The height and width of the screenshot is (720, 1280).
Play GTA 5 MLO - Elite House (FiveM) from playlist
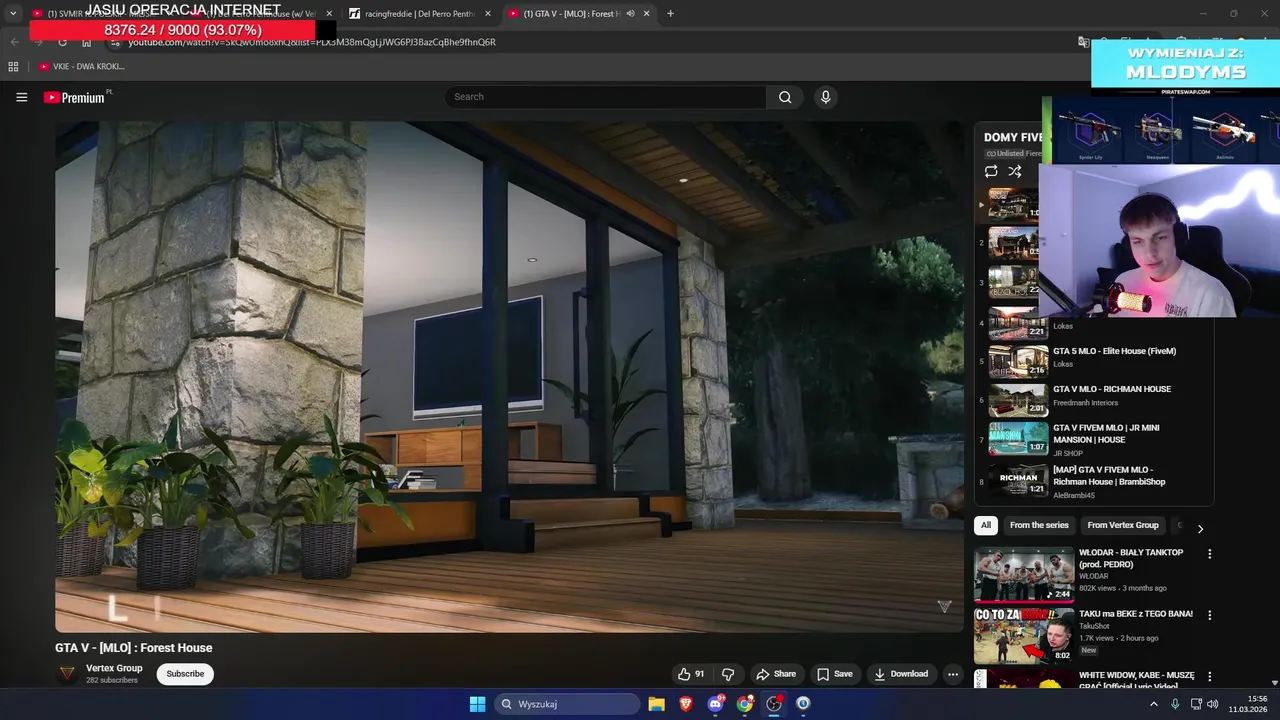[1114, 352]
